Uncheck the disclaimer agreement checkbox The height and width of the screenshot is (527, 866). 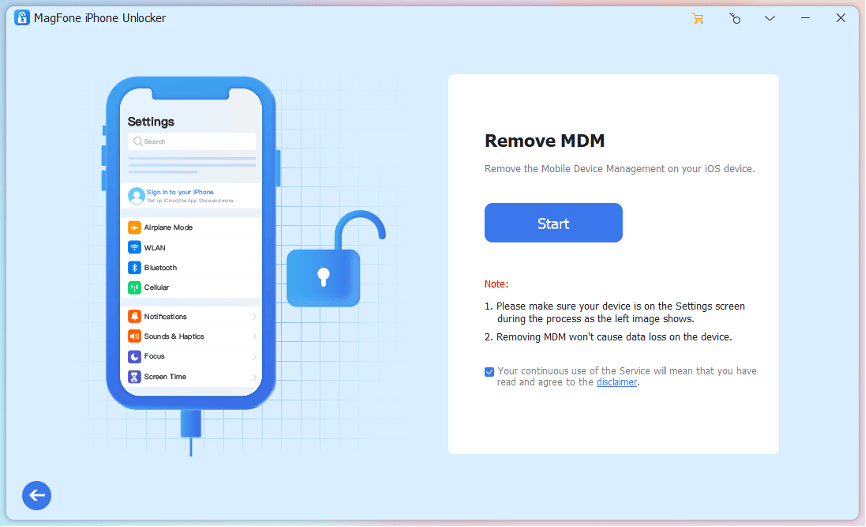pos(489,372)
